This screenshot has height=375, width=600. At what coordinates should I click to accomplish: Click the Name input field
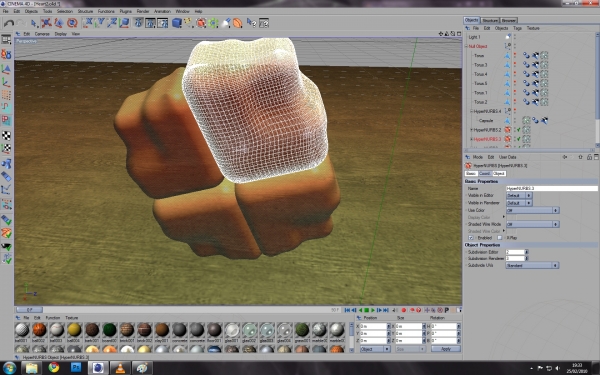tap(551, 188)
